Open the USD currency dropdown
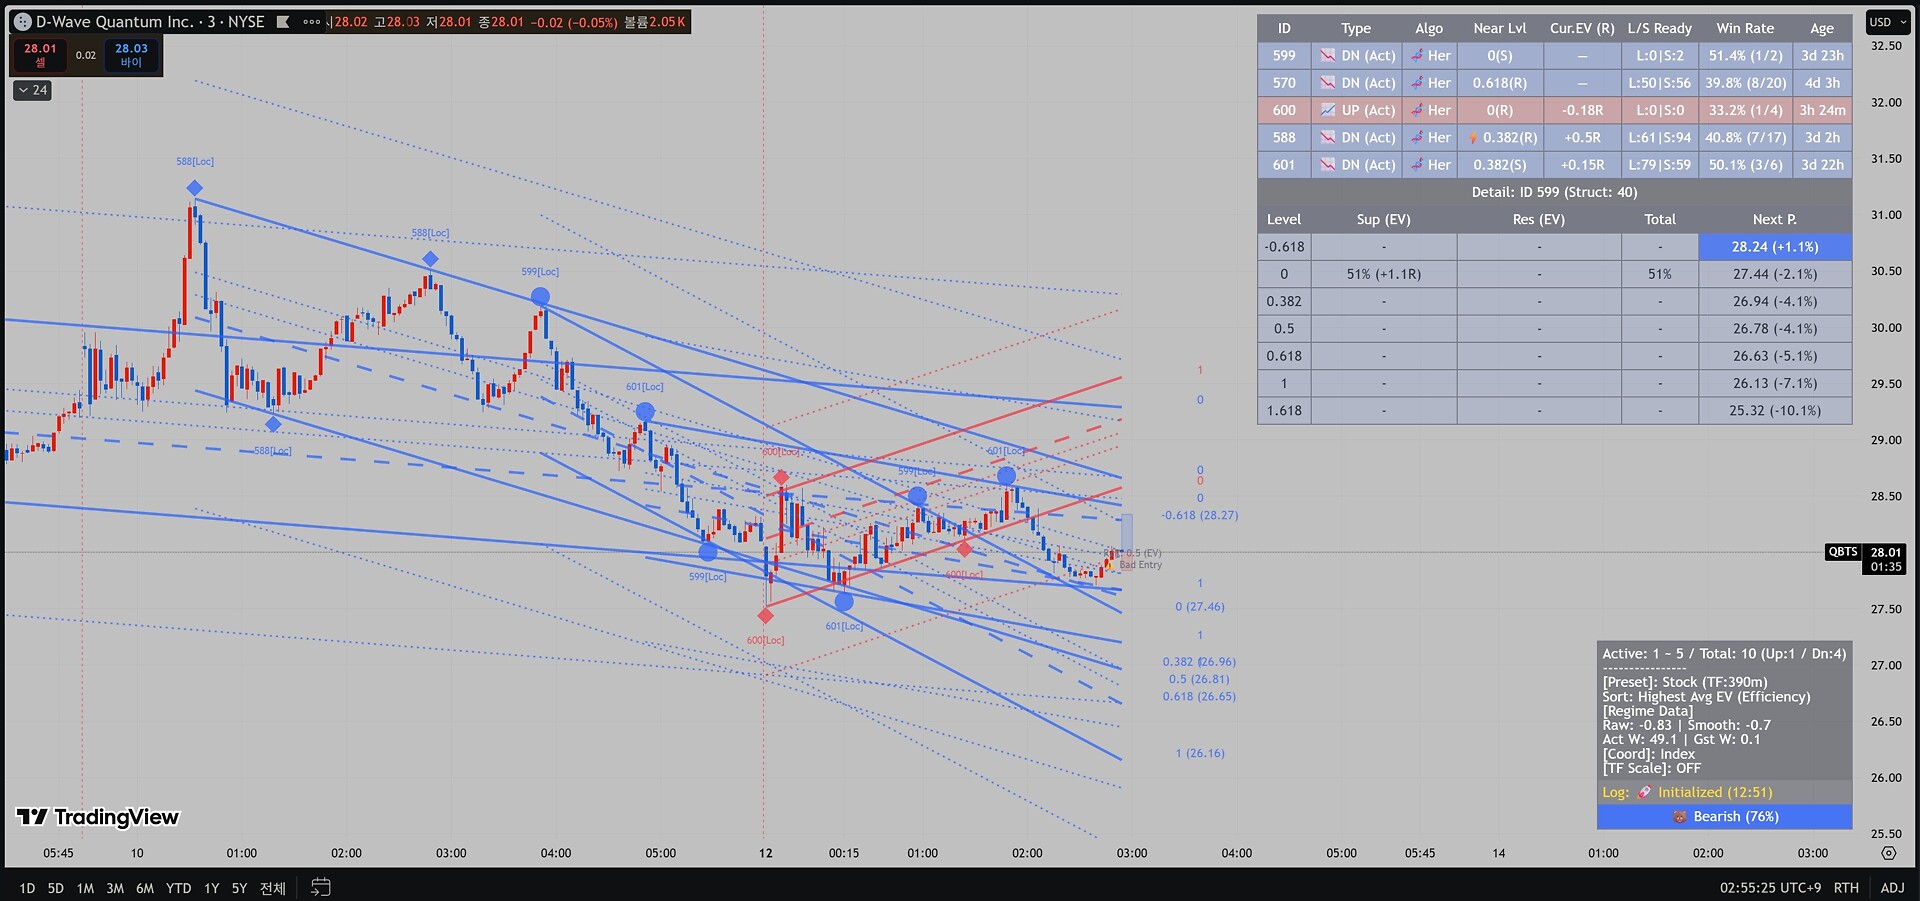Screen dimensions: 1920x901 point(1886,22)
